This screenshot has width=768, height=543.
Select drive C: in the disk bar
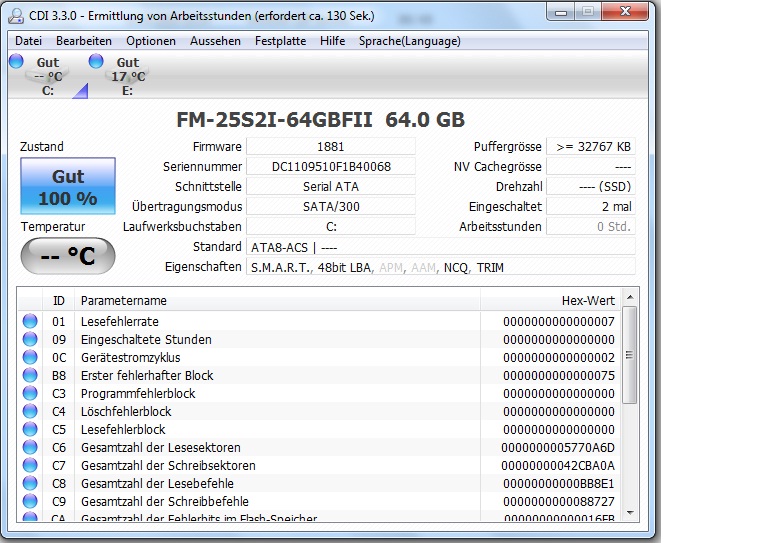click(48, 76)
